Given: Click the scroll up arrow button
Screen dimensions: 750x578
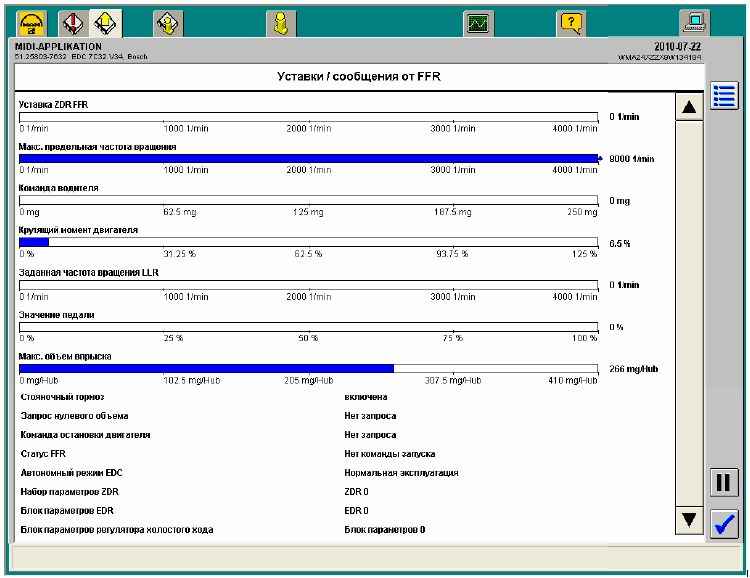Looking at the screenshot, I should (689, 107).
